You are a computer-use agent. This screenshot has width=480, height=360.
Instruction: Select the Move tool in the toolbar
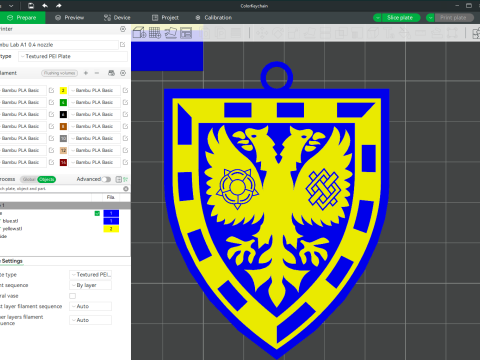pyautogui.click(x=262, y=33)
